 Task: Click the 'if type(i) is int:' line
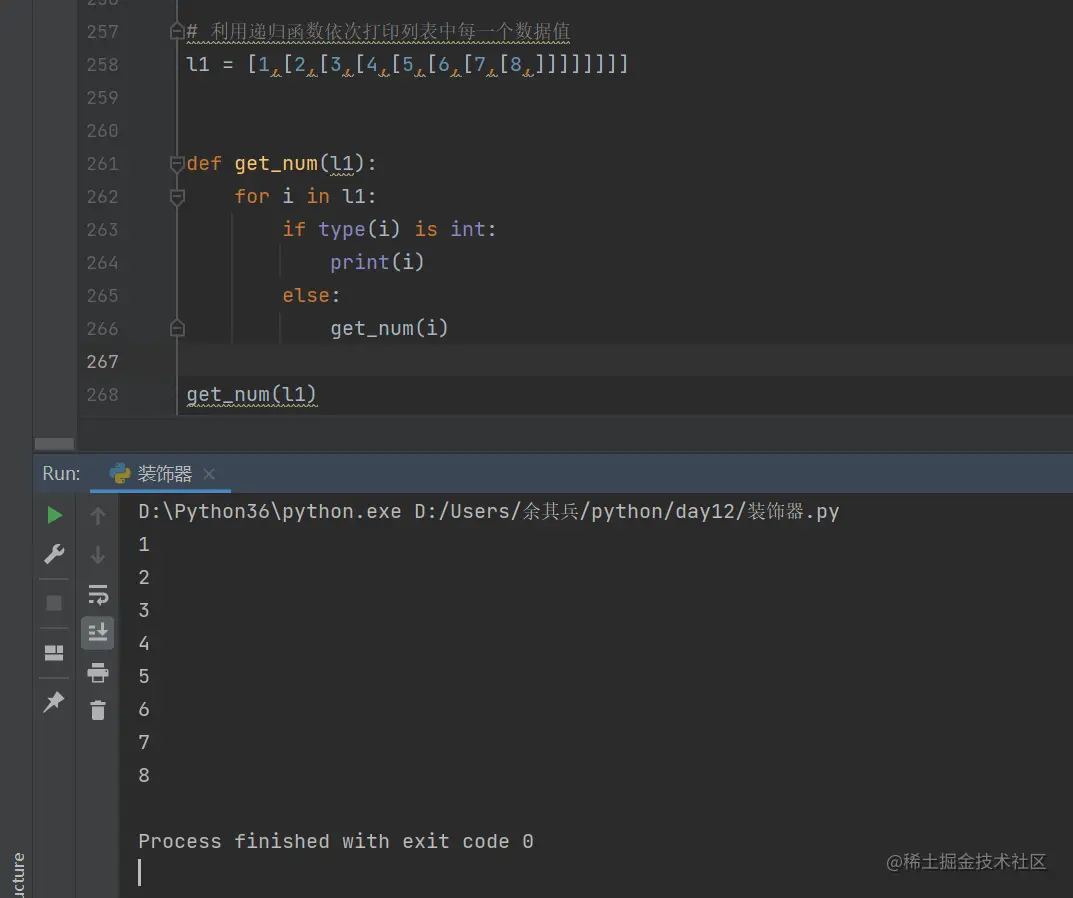tap(389, 229)
